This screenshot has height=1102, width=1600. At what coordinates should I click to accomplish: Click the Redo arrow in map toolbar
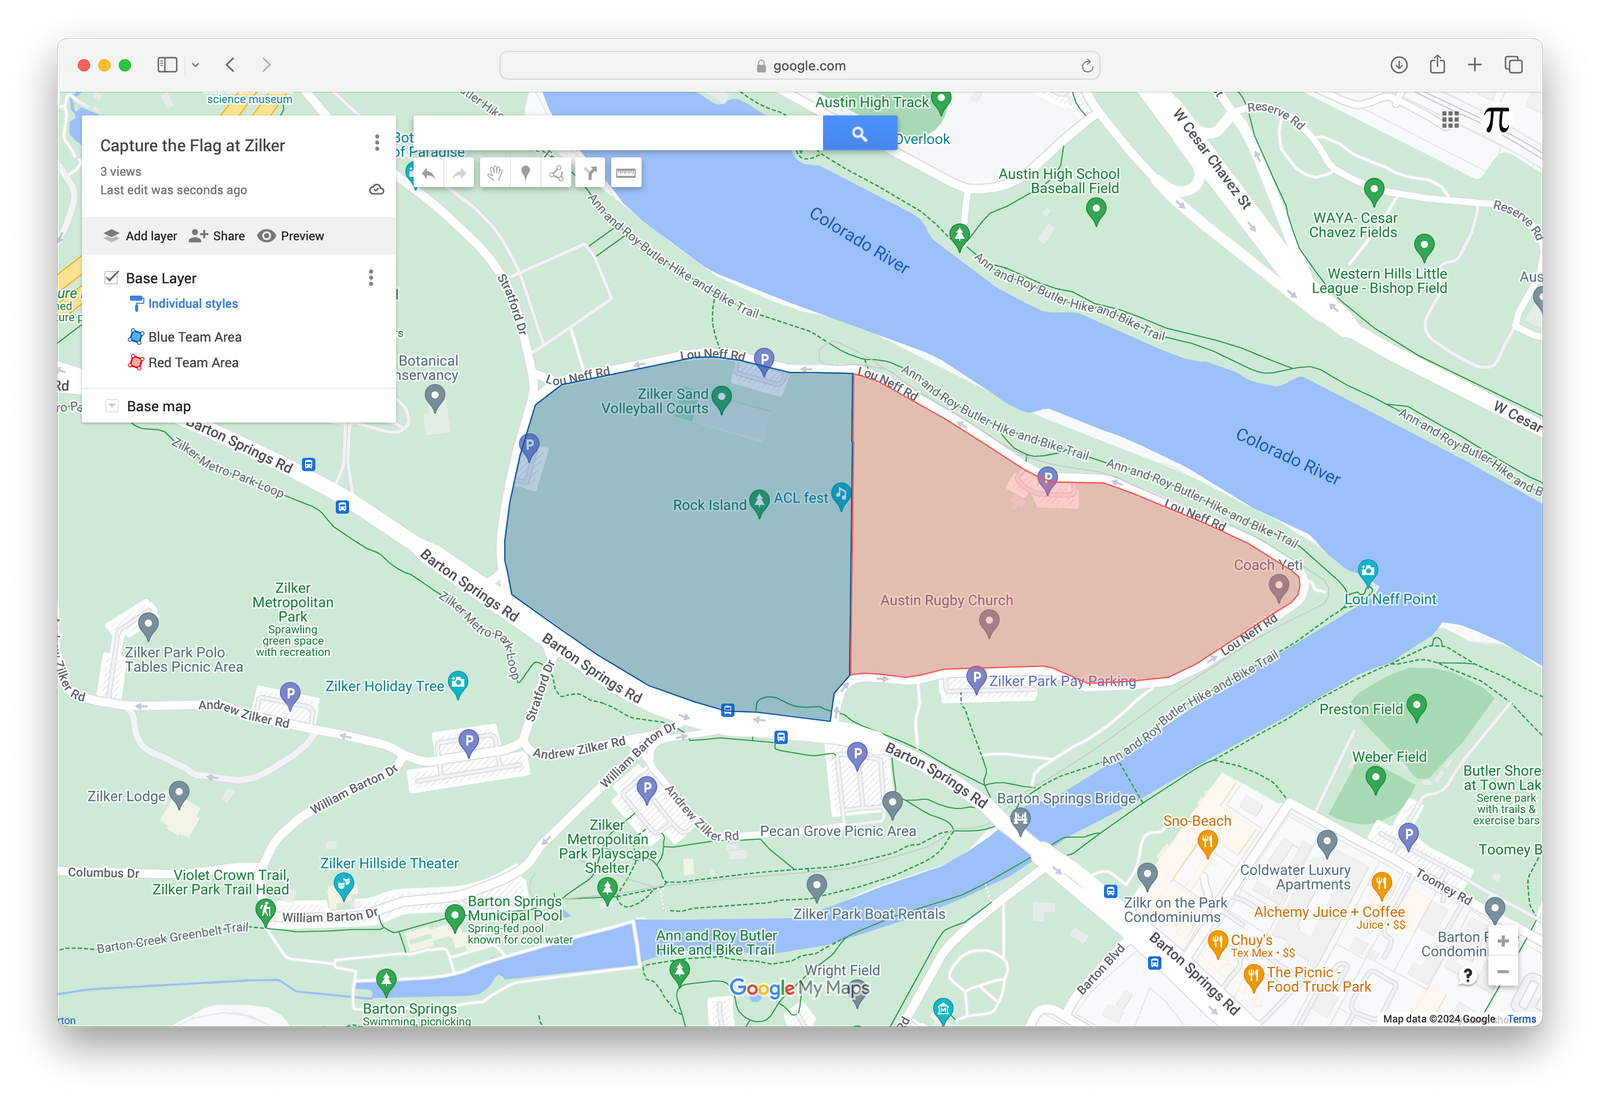(459, 174)
